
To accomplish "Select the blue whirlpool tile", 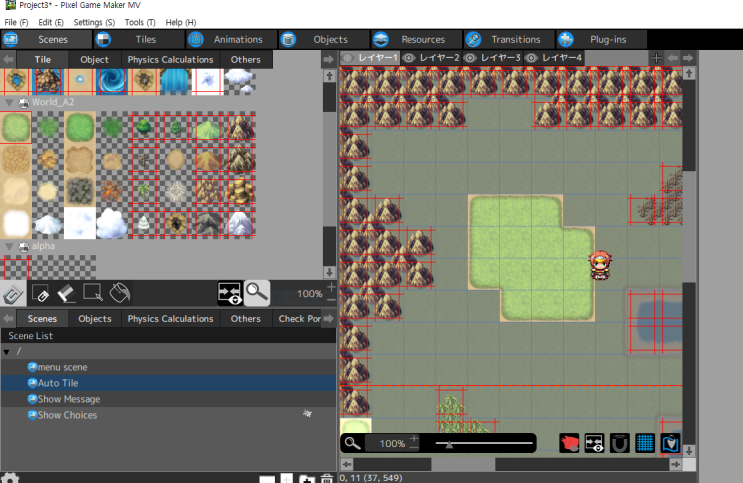I will [x=112, y=82].
